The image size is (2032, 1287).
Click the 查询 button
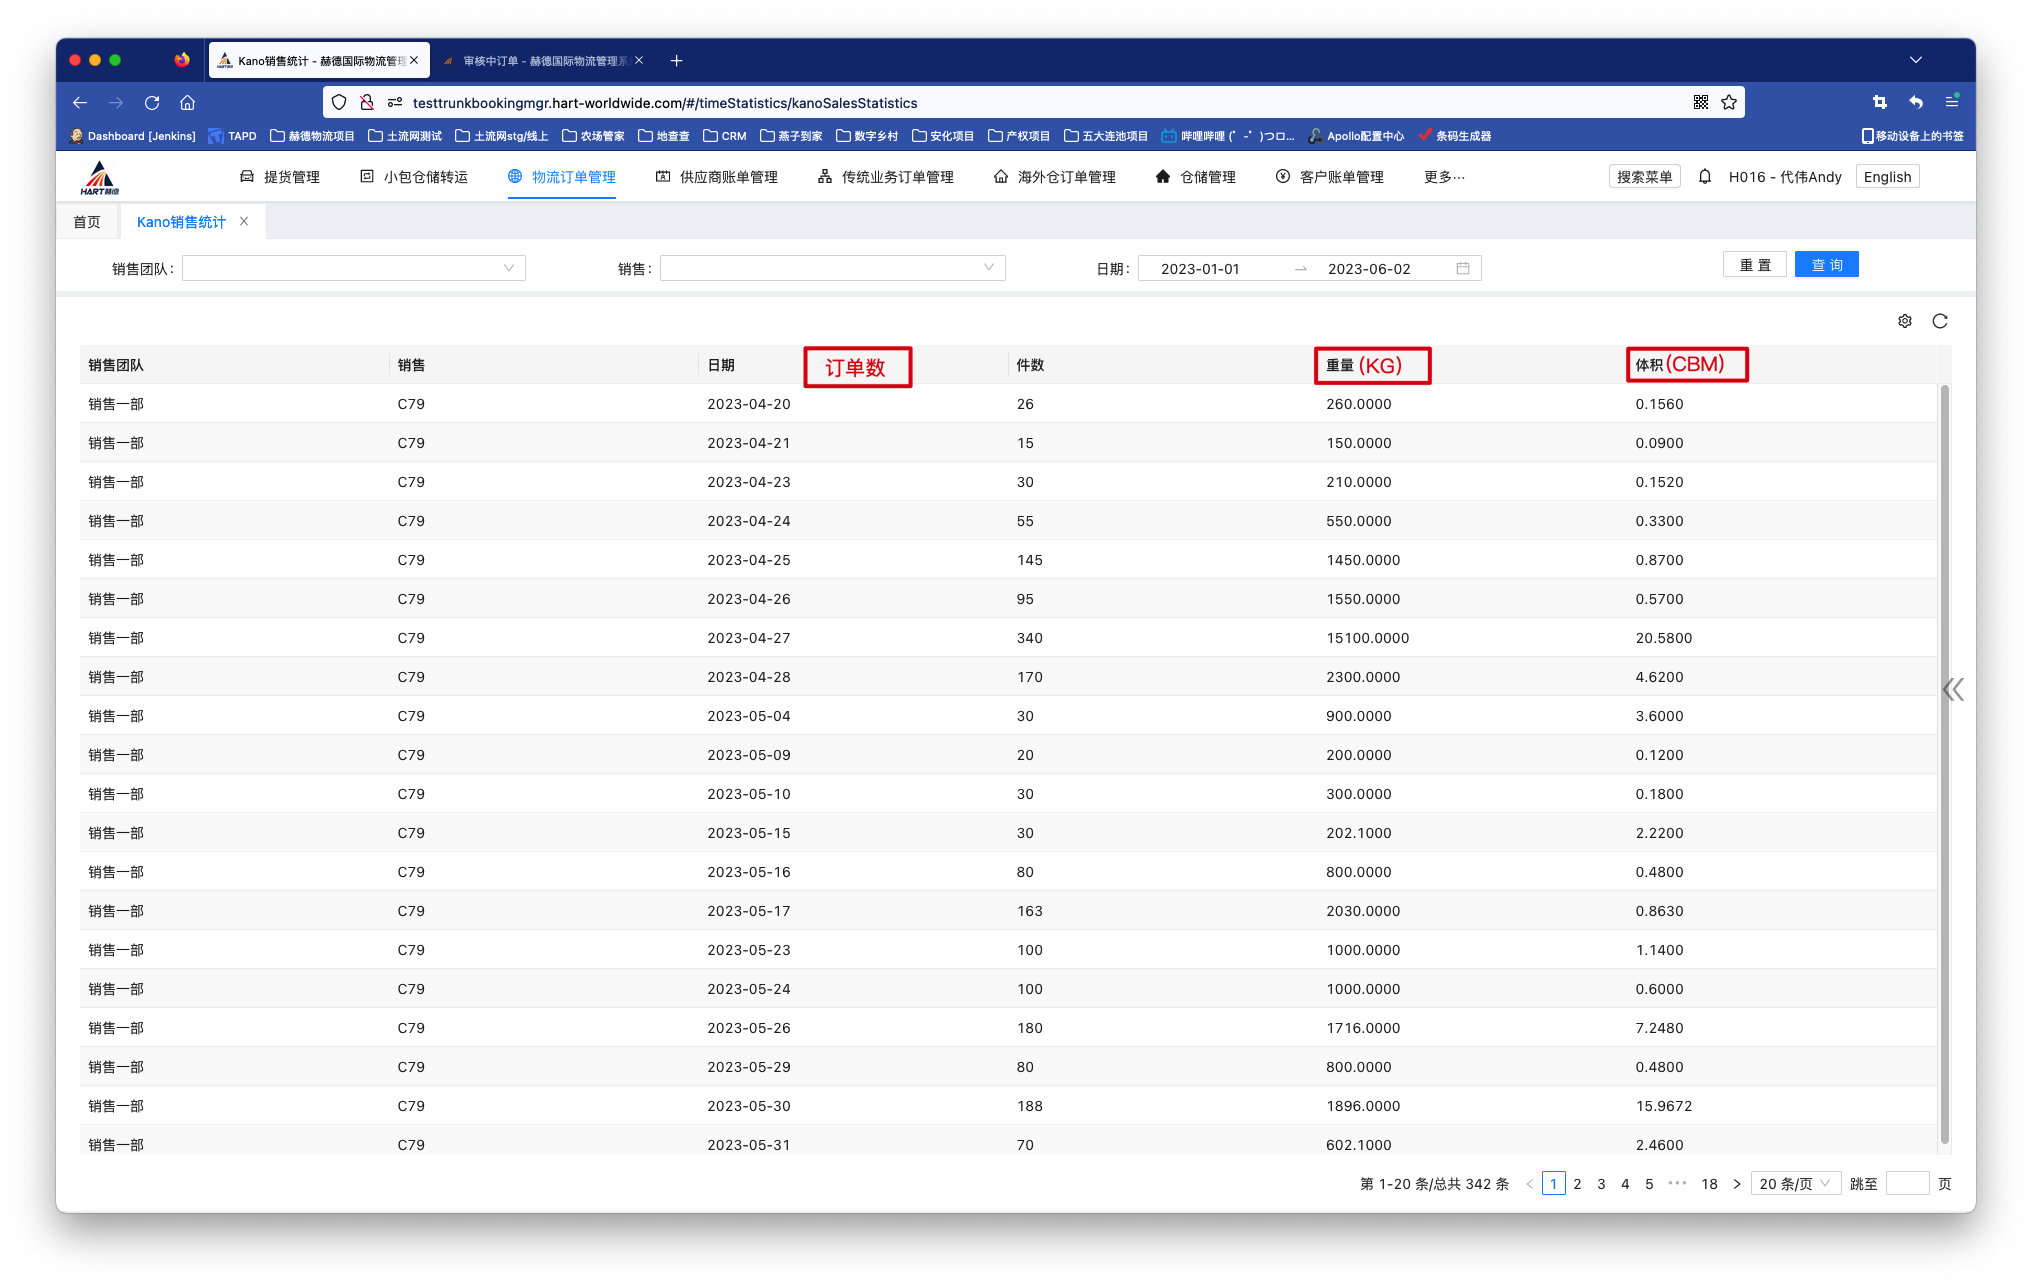click(x=1826, y=265)
